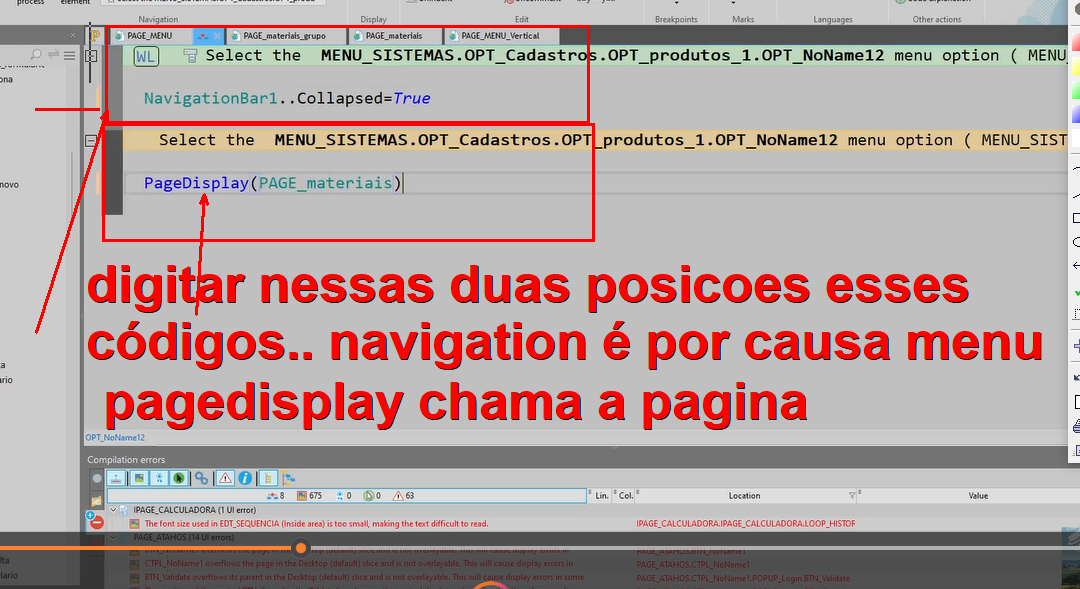This screenshot has width=1080, height=589.
Task: Collapse the PAGE_ATAHOS error group
Action: (x=114, y=538)
